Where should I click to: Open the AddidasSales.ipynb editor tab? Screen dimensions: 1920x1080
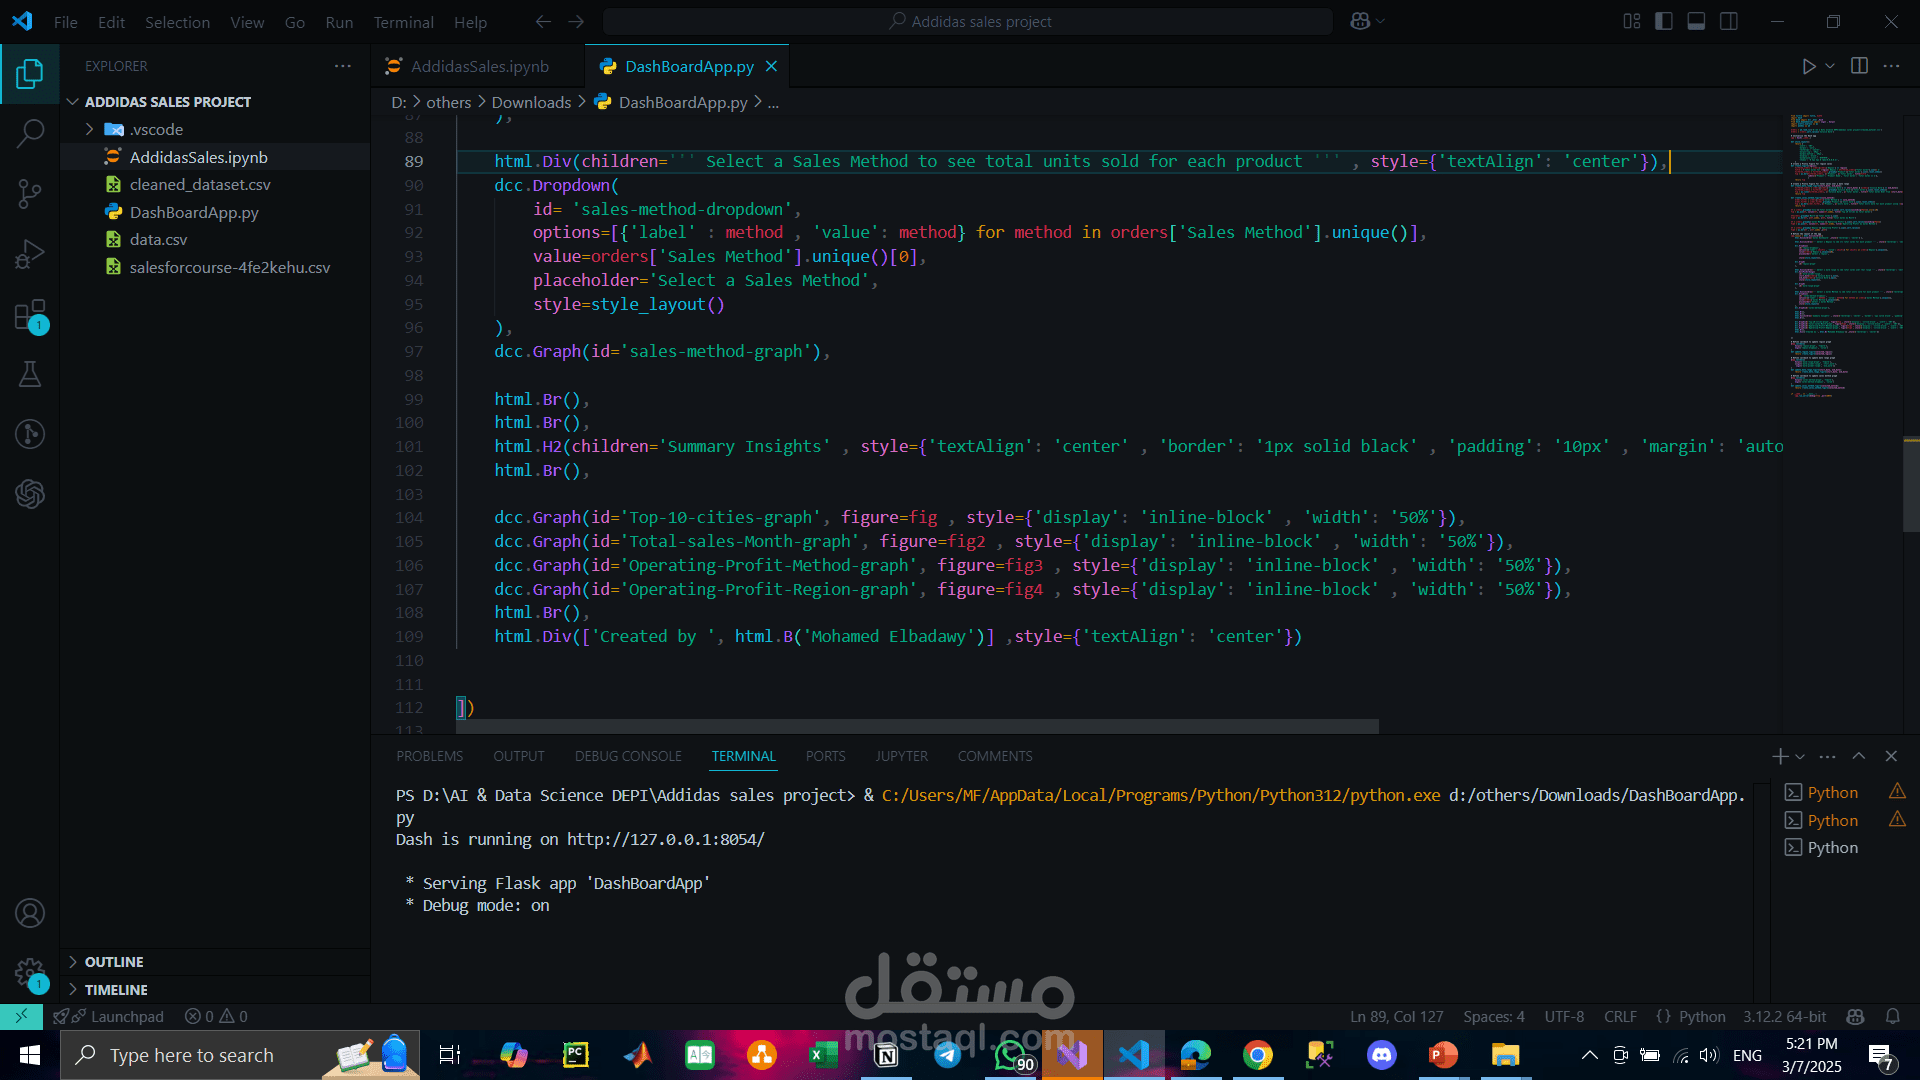(x=479, y=66)
